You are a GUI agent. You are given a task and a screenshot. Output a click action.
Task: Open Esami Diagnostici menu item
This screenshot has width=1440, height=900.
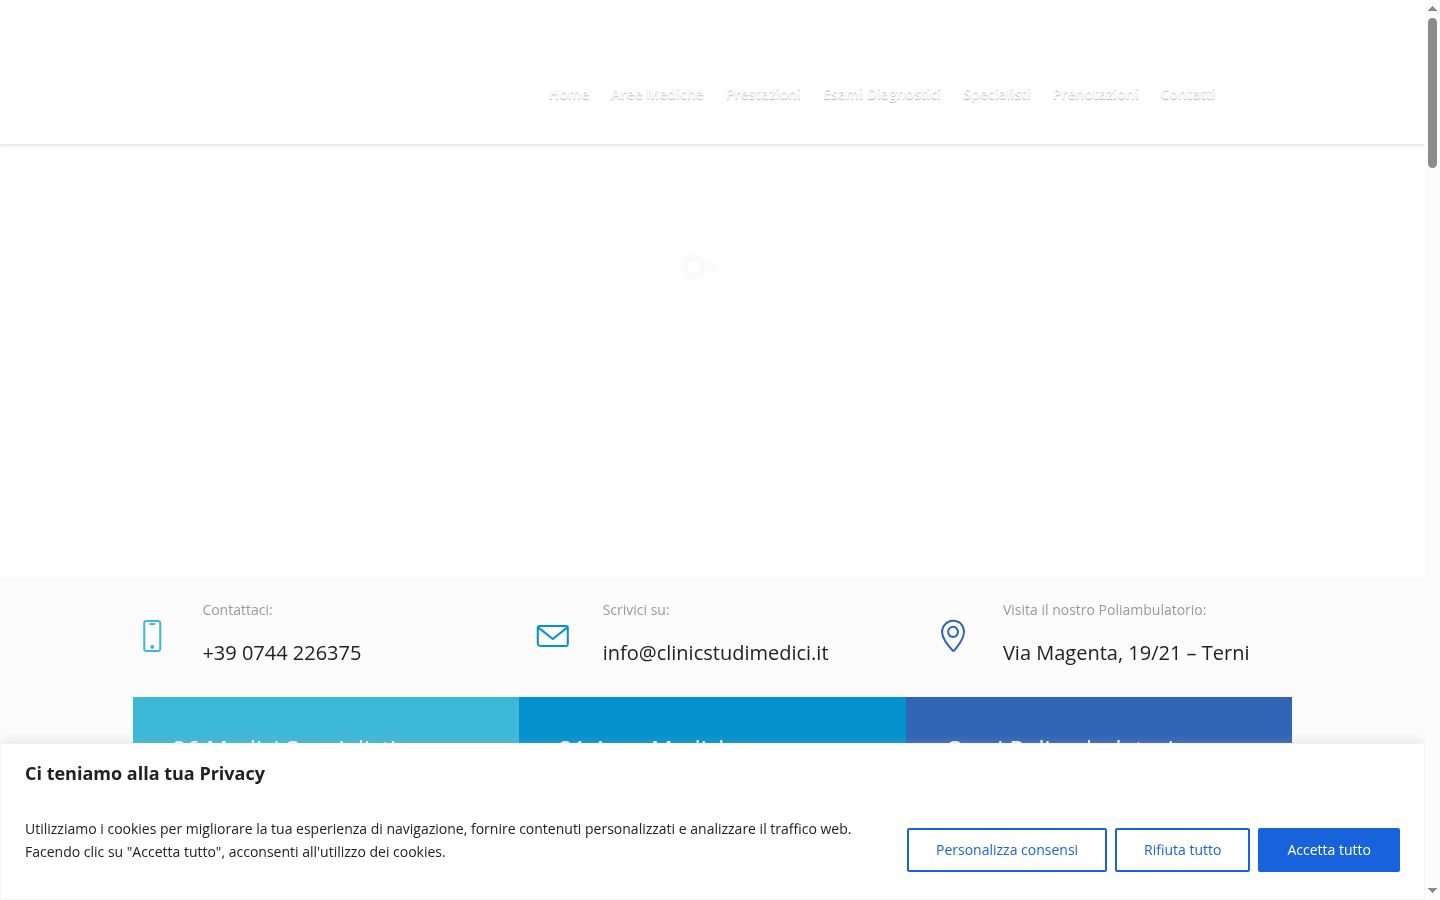coord(882,95)
